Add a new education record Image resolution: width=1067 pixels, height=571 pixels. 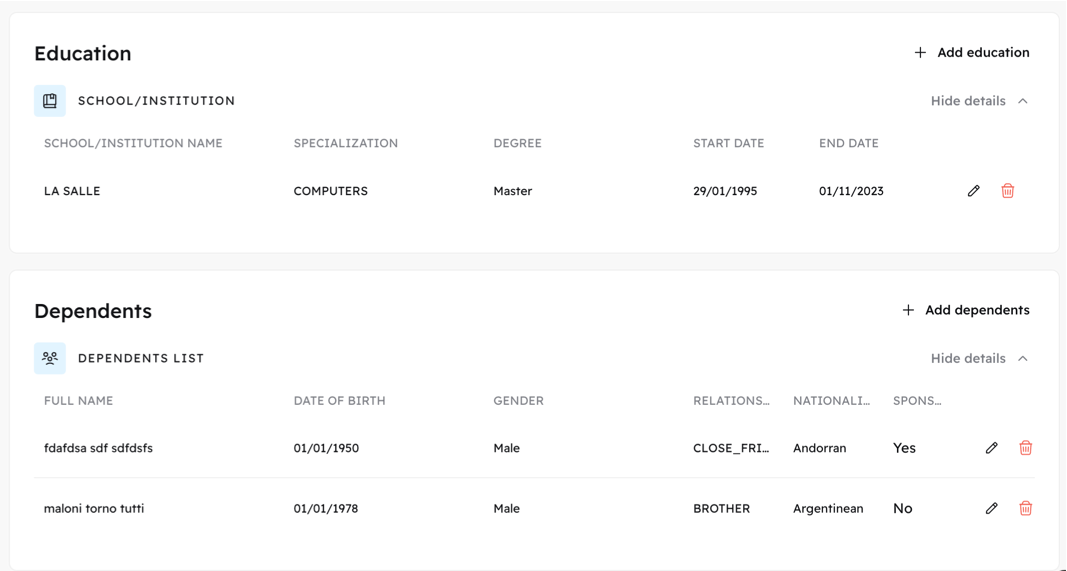[972, 52]
